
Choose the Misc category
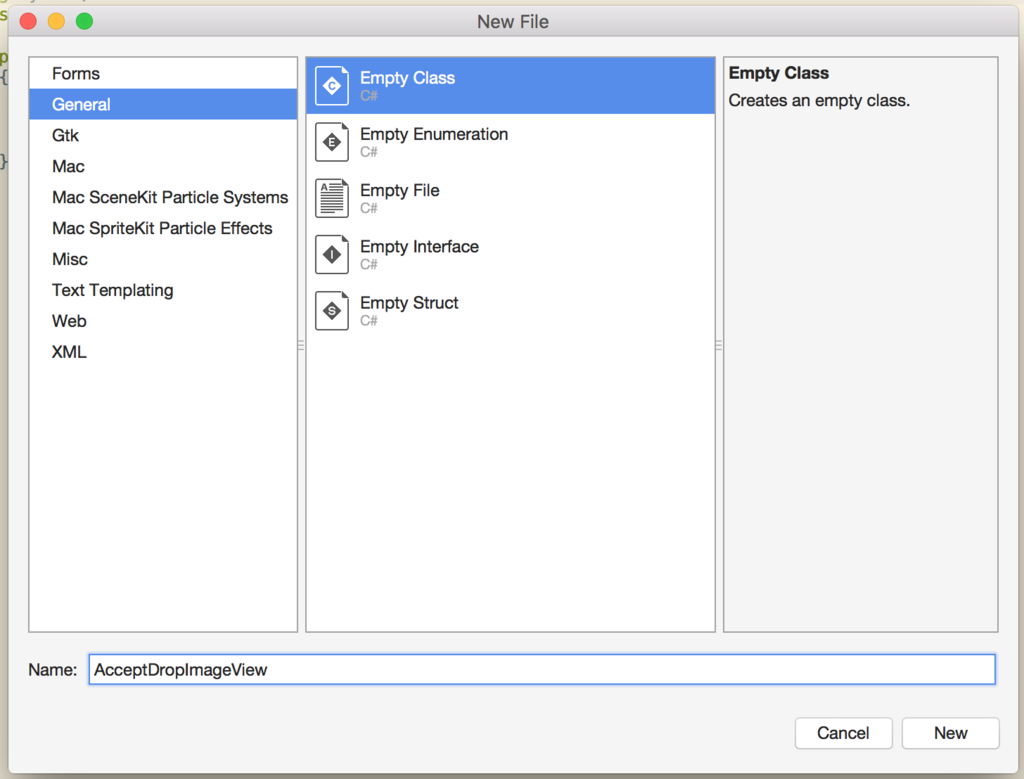coord(163,259)
